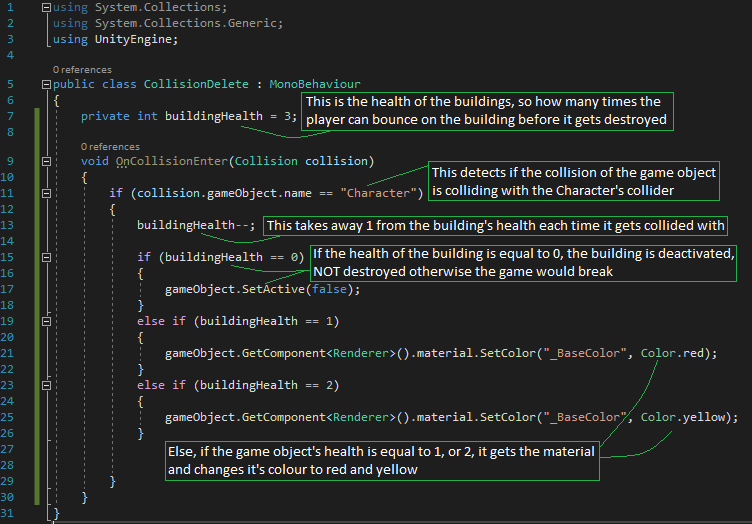Collapse the buildingHealth == 0 if-block toggle
The width and height of the screenshot is (752, 524).
[x=46, y=257]
